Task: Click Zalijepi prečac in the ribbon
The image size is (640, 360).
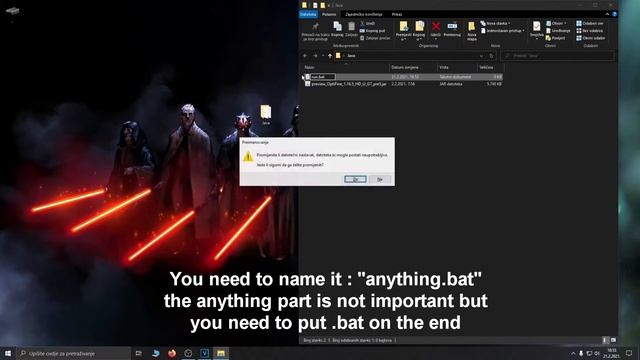Action: 375,38
